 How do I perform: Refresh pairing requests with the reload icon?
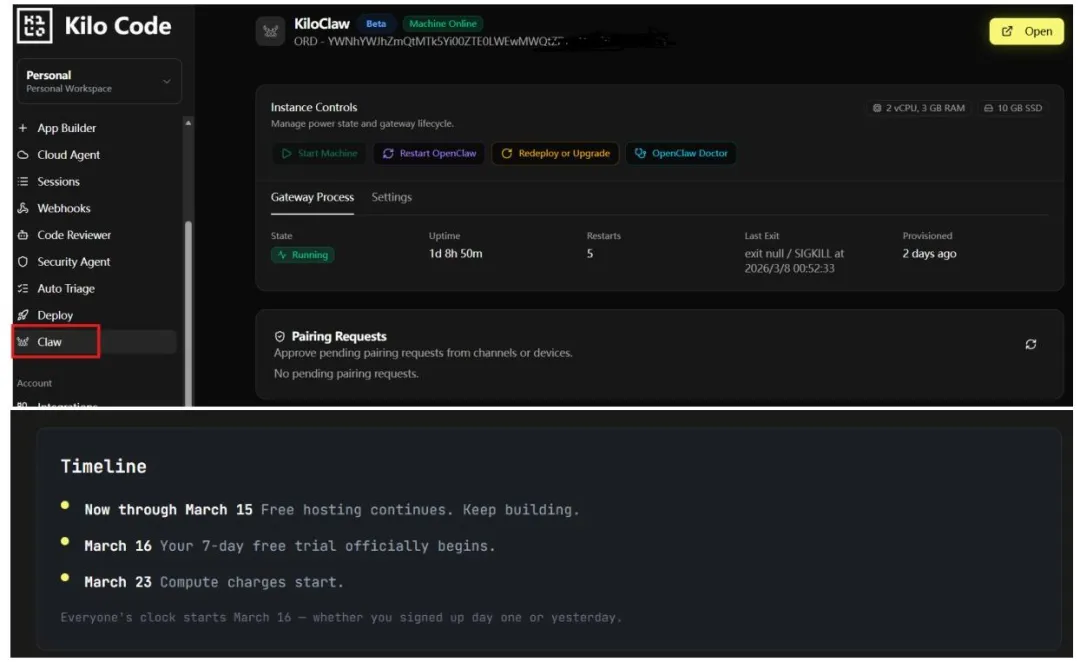click(x=1031, y=344)
